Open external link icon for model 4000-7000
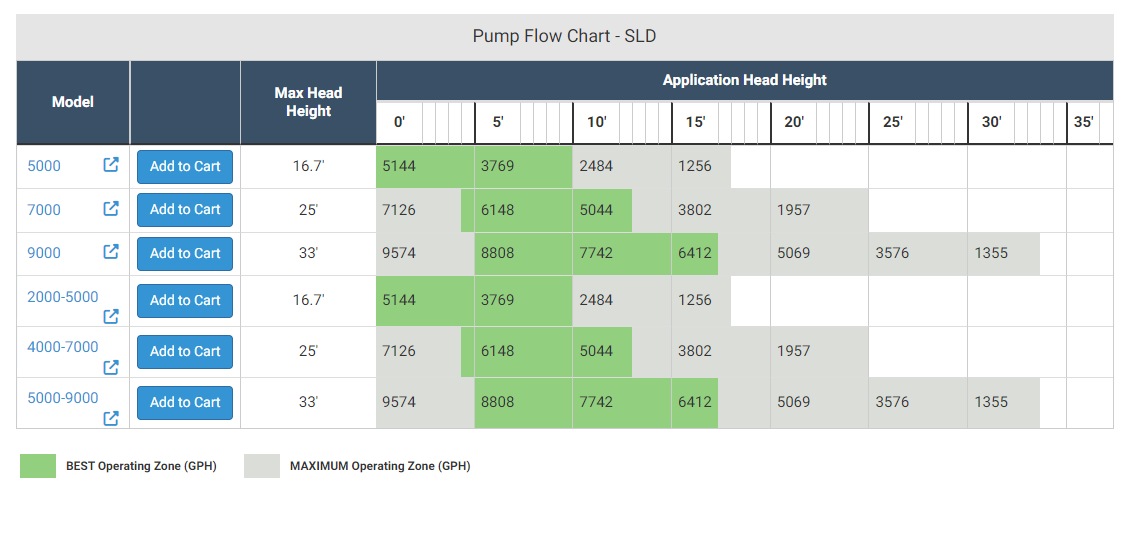1128x535 pixels. 111,367
